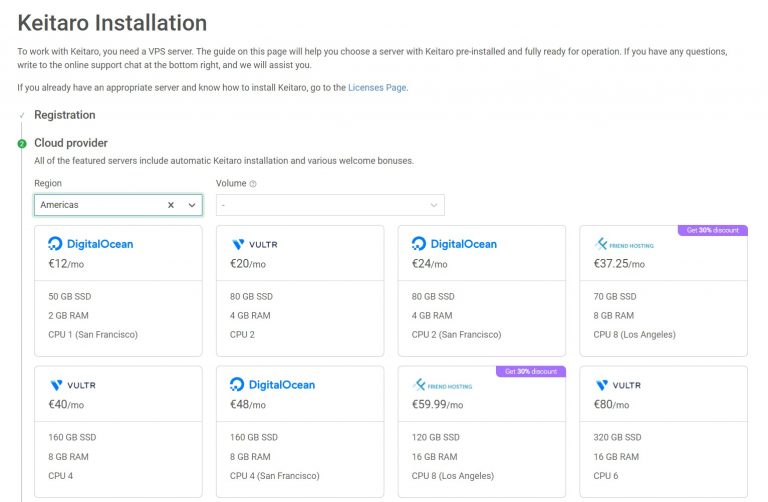Click Vultr logo on the €80/mo card

[x=618, y=385]
